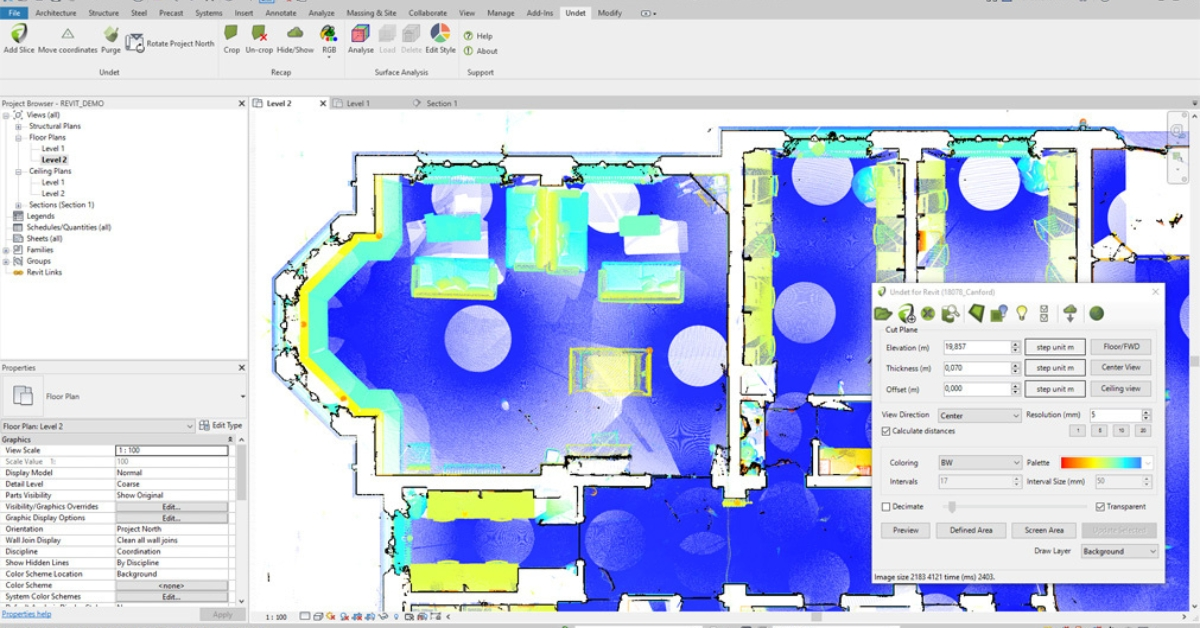Click the cloud download arrow icon

(x=1070, y=313)
